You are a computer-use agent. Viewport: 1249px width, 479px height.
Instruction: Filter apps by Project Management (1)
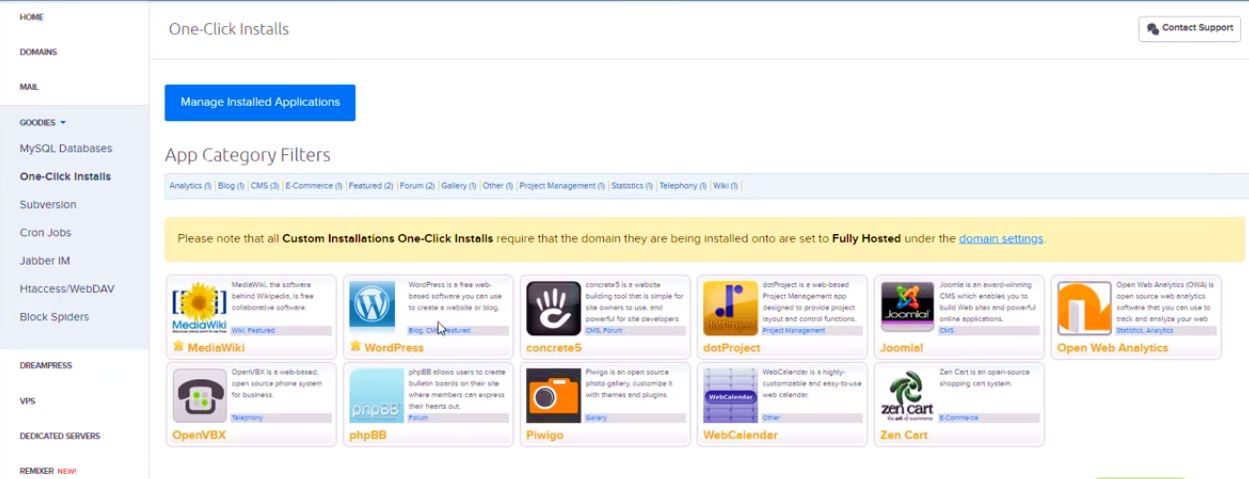562,186
